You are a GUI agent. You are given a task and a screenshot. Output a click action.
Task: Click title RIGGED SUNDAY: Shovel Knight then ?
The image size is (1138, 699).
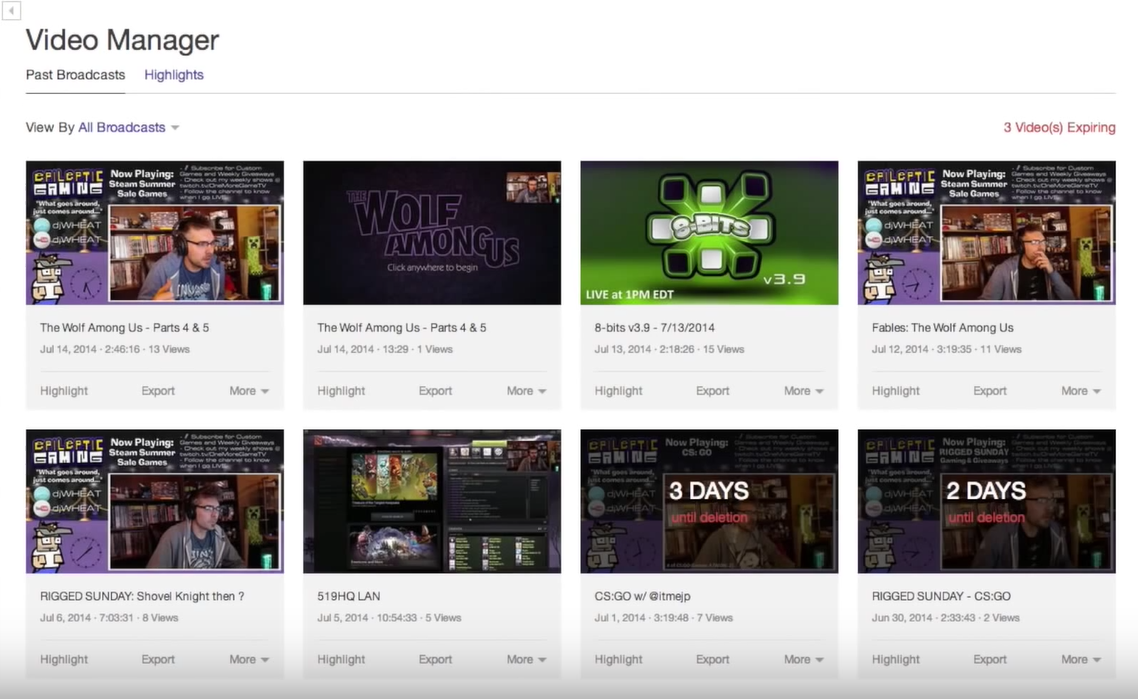[x=142, y=596]
